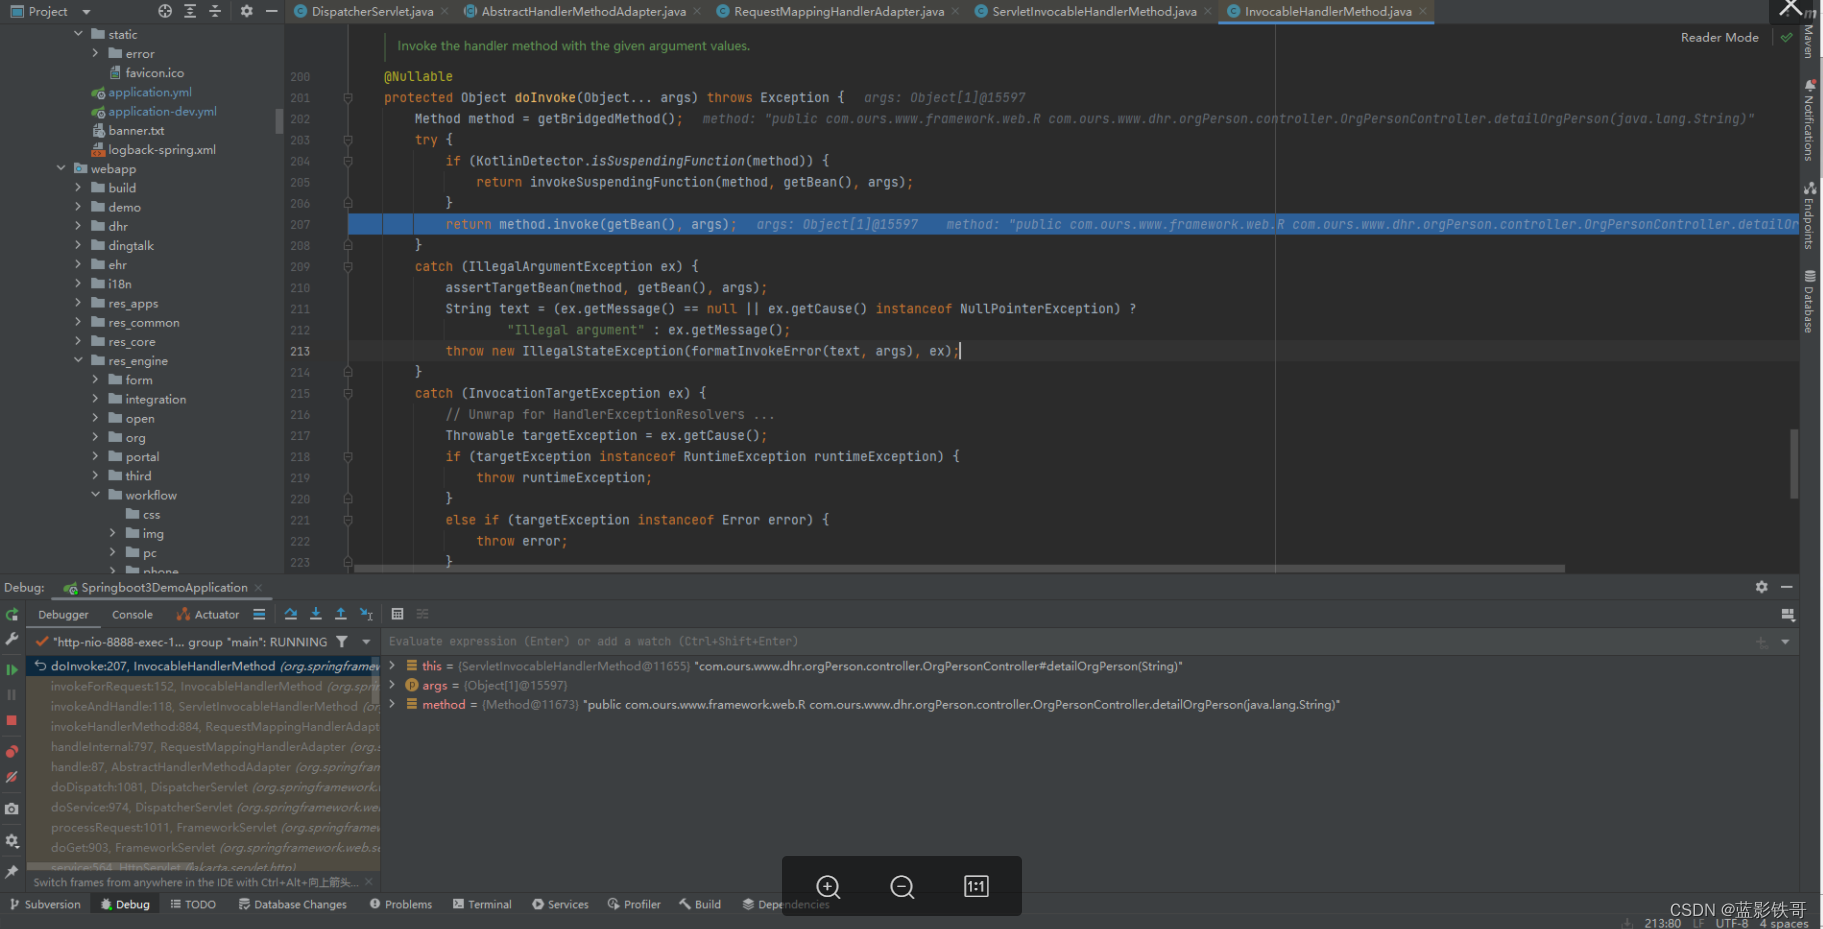Click the Step Out icon
The height and width of the screenshot is (929, 1823).
click(x=341, y=614)
